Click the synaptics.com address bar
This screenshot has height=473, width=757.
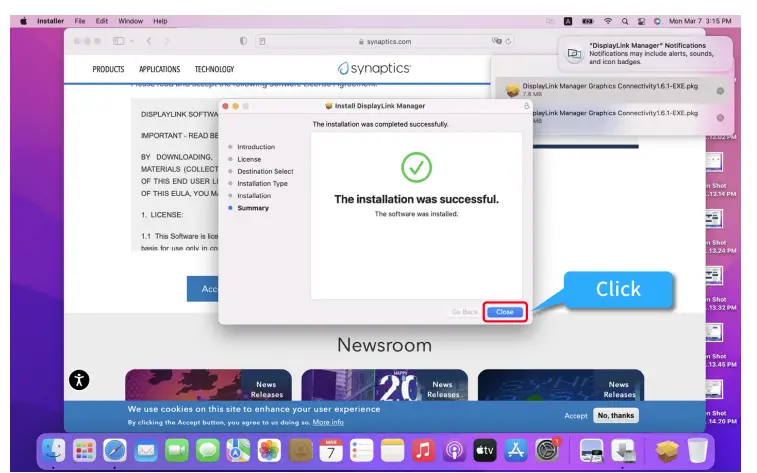pos(385,42)
